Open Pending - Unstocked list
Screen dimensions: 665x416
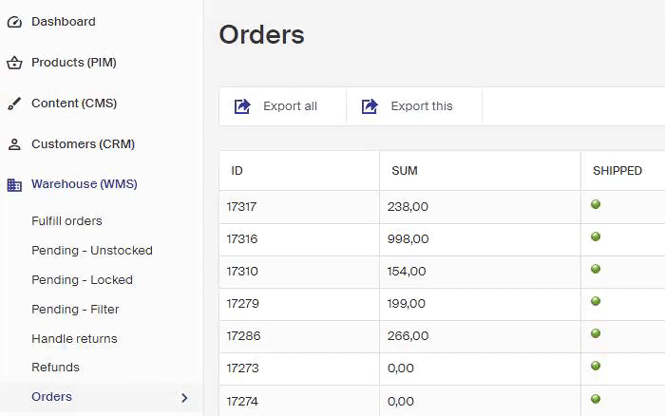pos(92,251)
